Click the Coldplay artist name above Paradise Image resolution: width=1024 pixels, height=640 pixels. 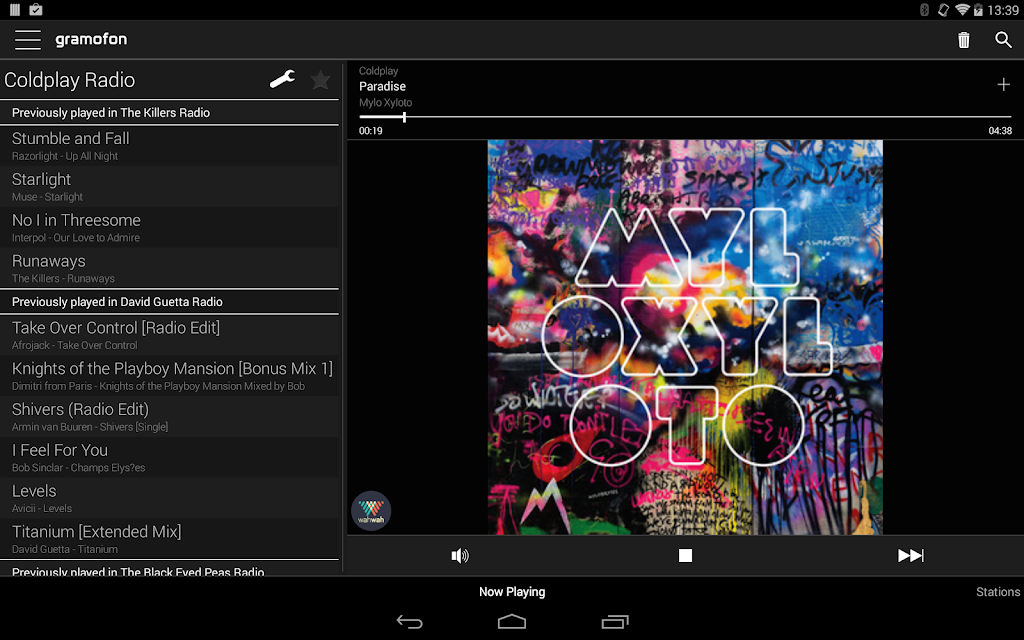click(378, 71)
